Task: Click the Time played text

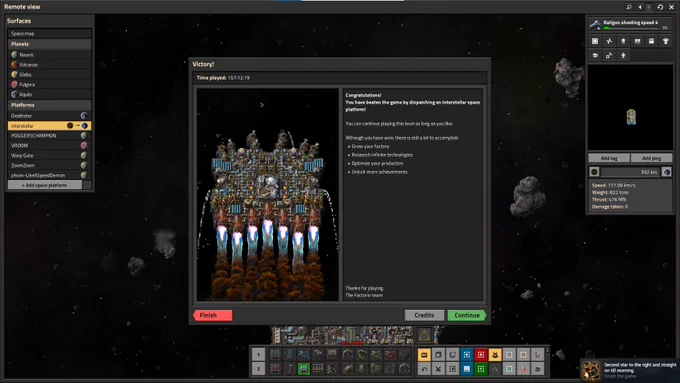Action: pyautogui.click(x=223, y=78)
